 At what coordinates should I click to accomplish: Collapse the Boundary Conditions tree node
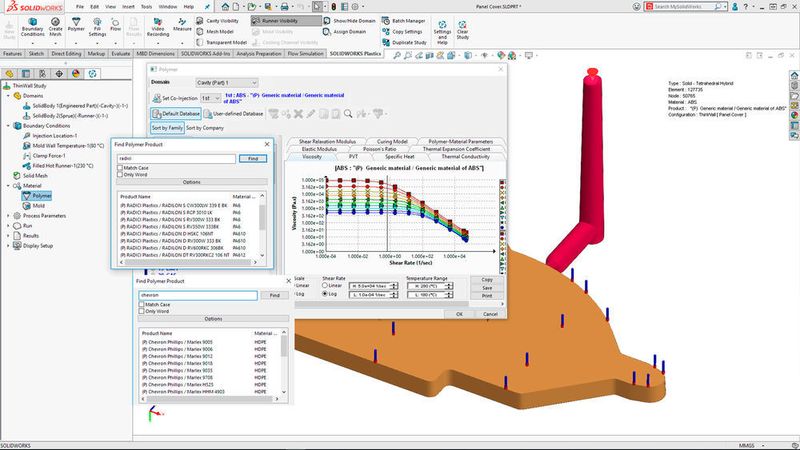click(x=8, y=126)
